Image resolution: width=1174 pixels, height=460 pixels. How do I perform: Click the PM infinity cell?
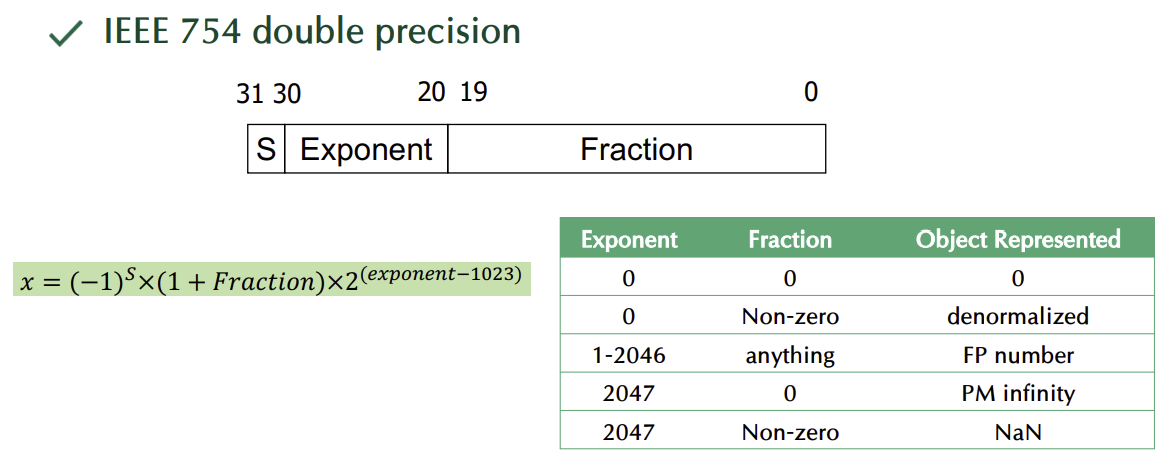pos(1018,393)
